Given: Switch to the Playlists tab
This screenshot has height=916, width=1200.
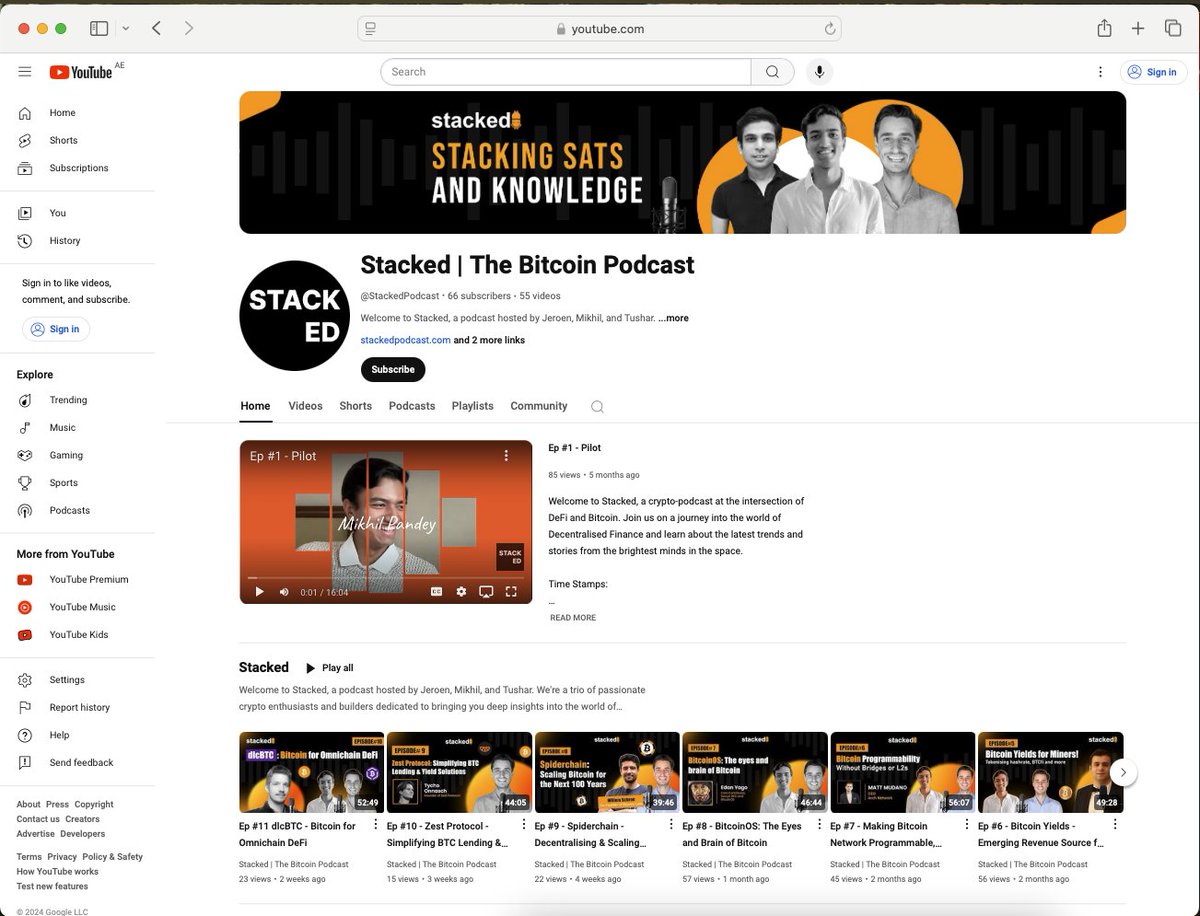Looking at the screenshot, I should tap(472, 406).
